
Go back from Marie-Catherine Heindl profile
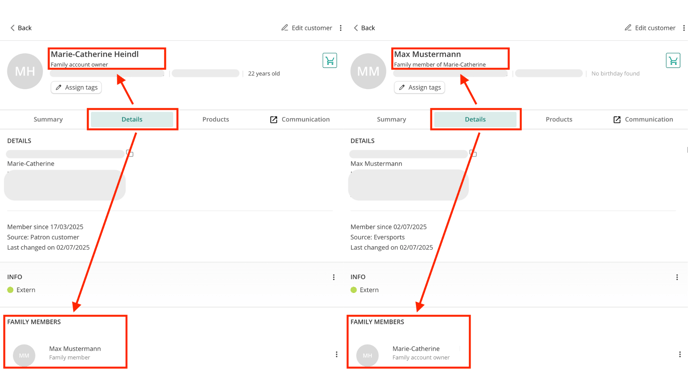pyautogui.click(x=21, y=28)
